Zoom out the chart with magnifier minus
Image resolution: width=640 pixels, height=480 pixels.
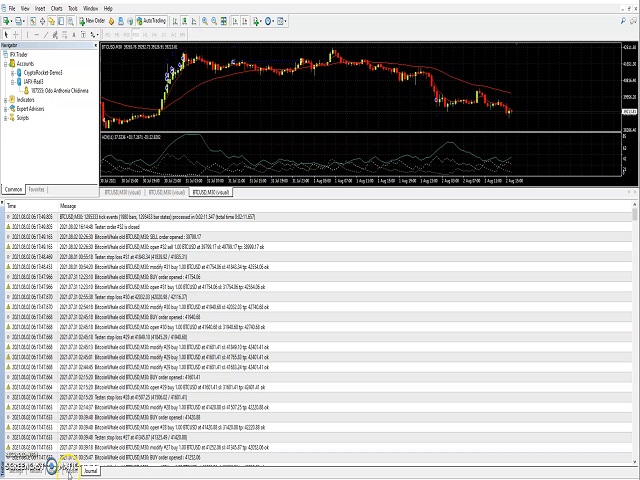214,21
